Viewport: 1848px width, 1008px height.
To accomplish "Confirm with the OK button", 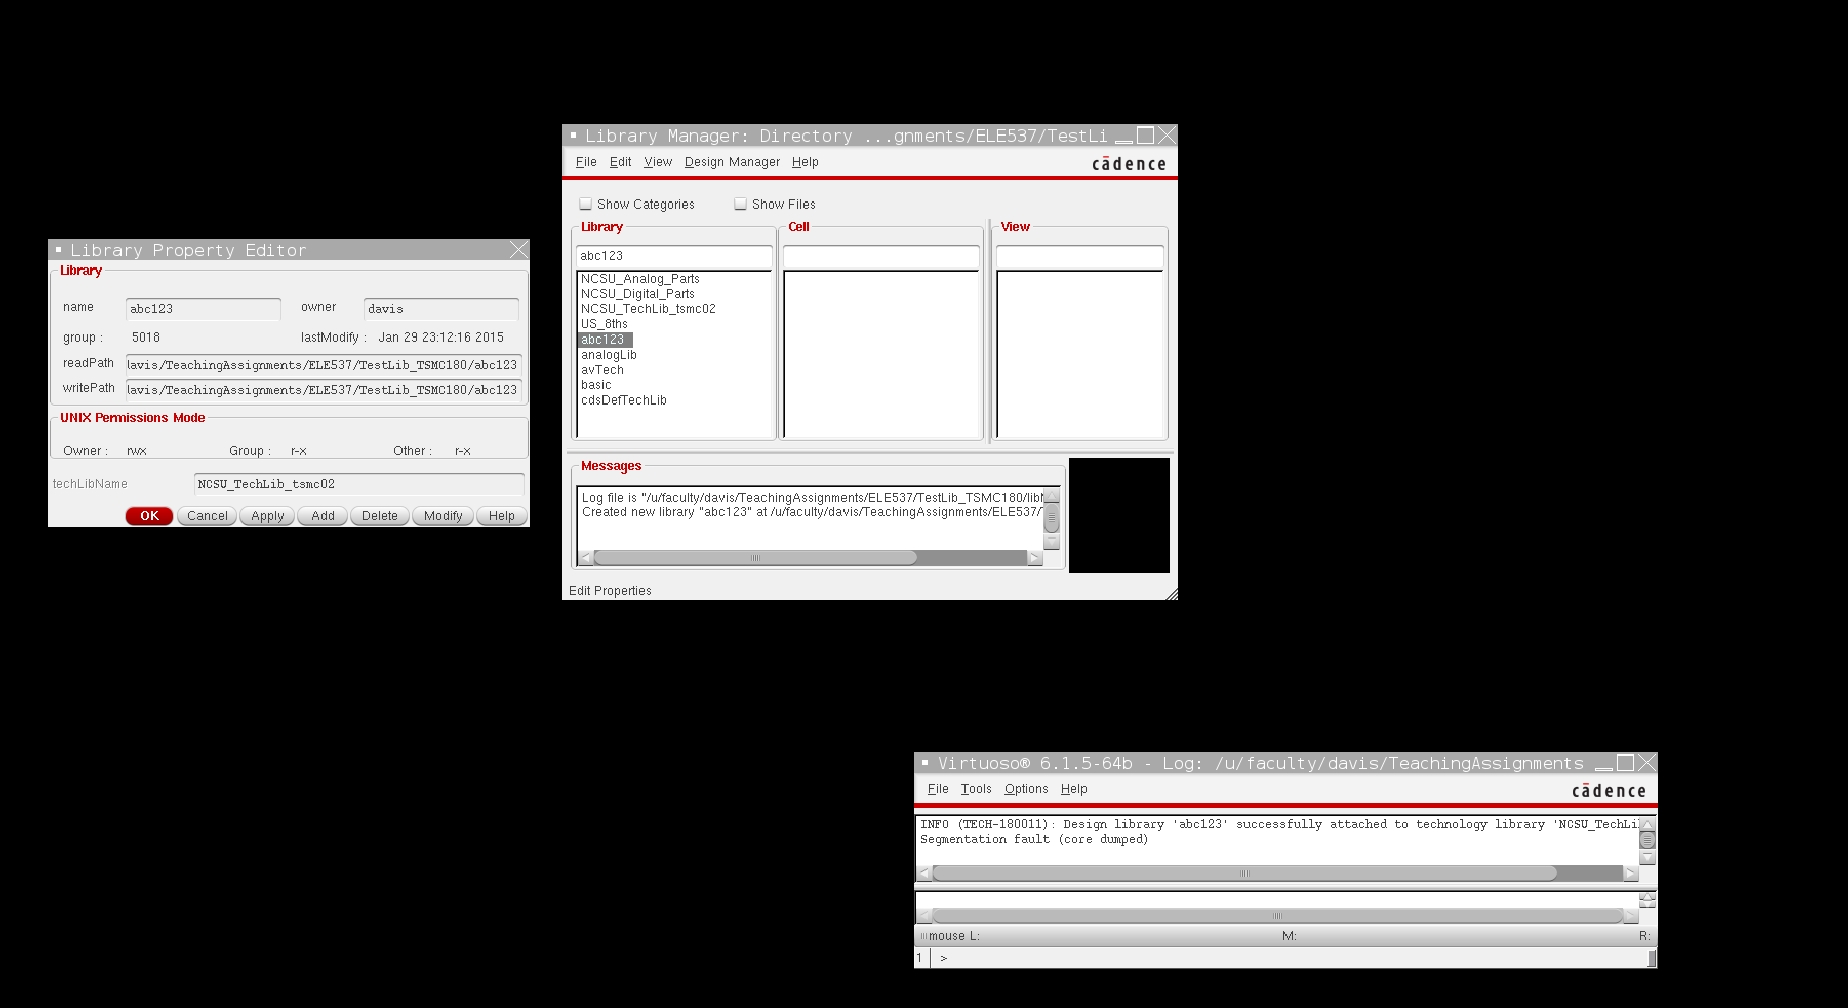I will pos(150,516).
